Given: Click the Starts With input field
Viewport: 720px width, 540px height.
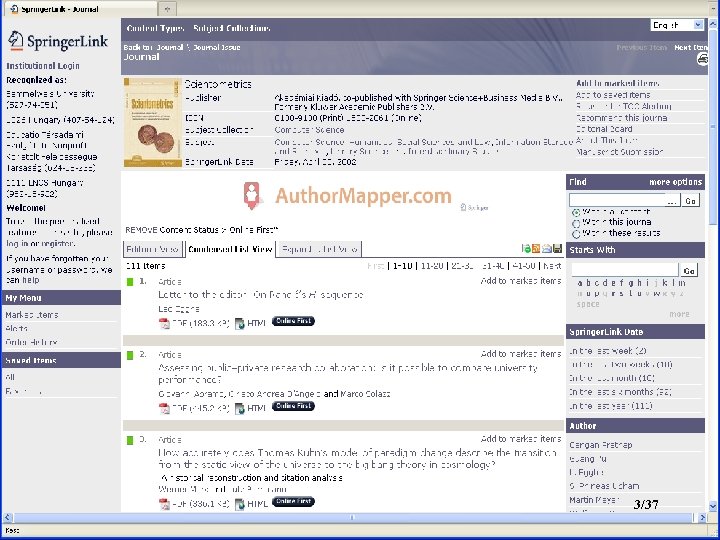Looking at the screenshot, I should (624, 270).
